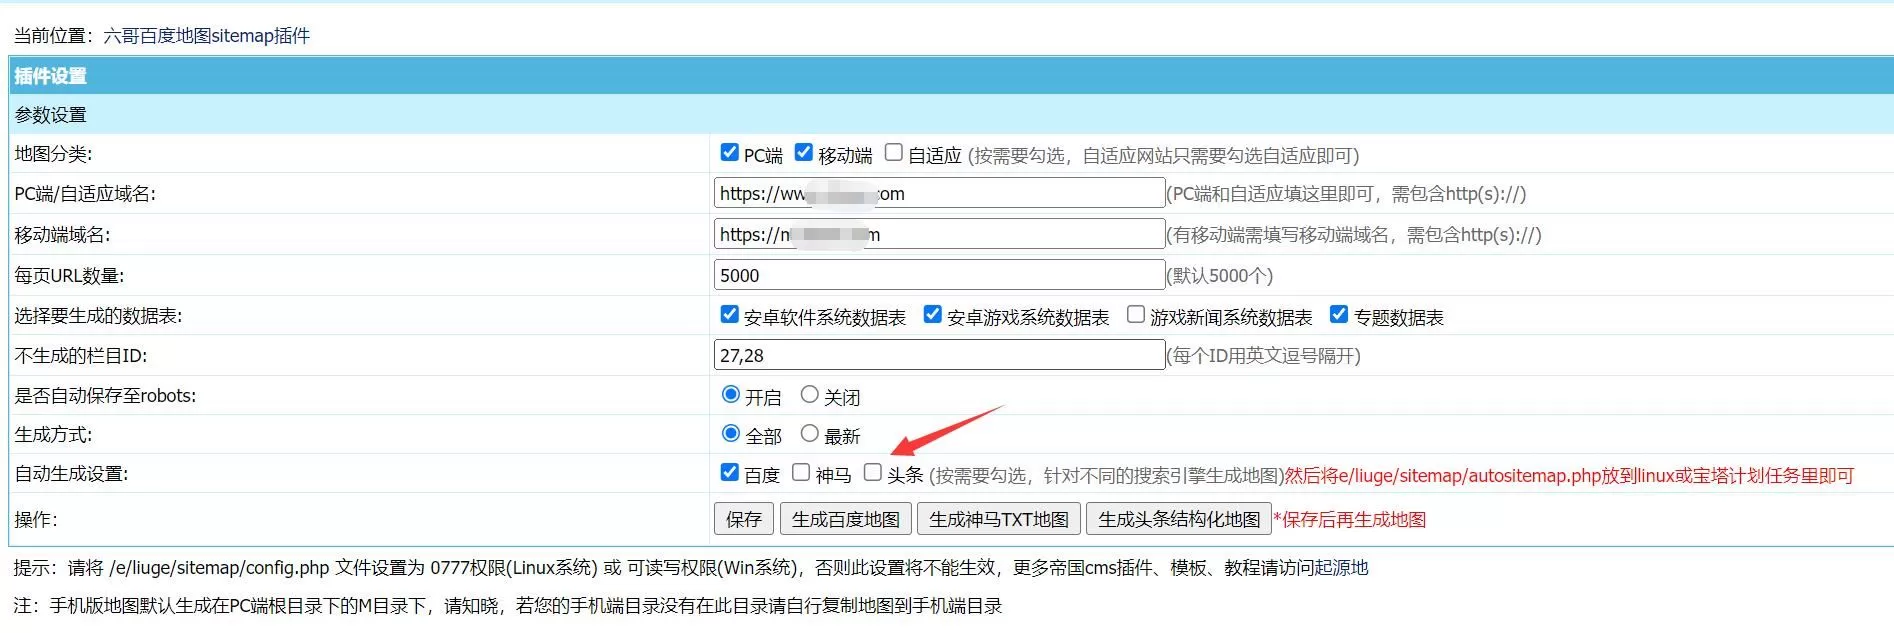Open the 六哥百度地图sitemap插件 breadcrumb link
Screen dimensions: 1894x633
tap(207, 36)
